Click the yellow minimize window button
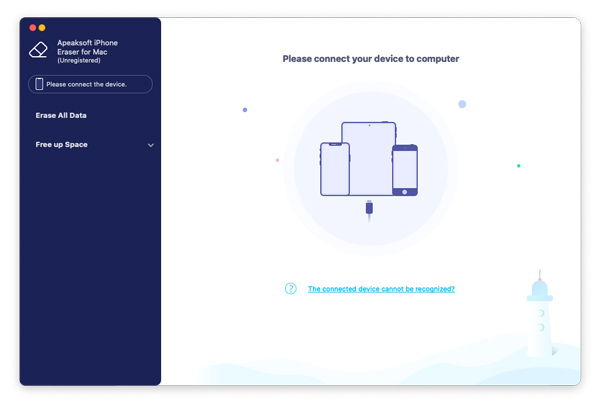Image resolution: width=600 pixels, height=407 pixels. pyautogui.click(x=42, y=28)
